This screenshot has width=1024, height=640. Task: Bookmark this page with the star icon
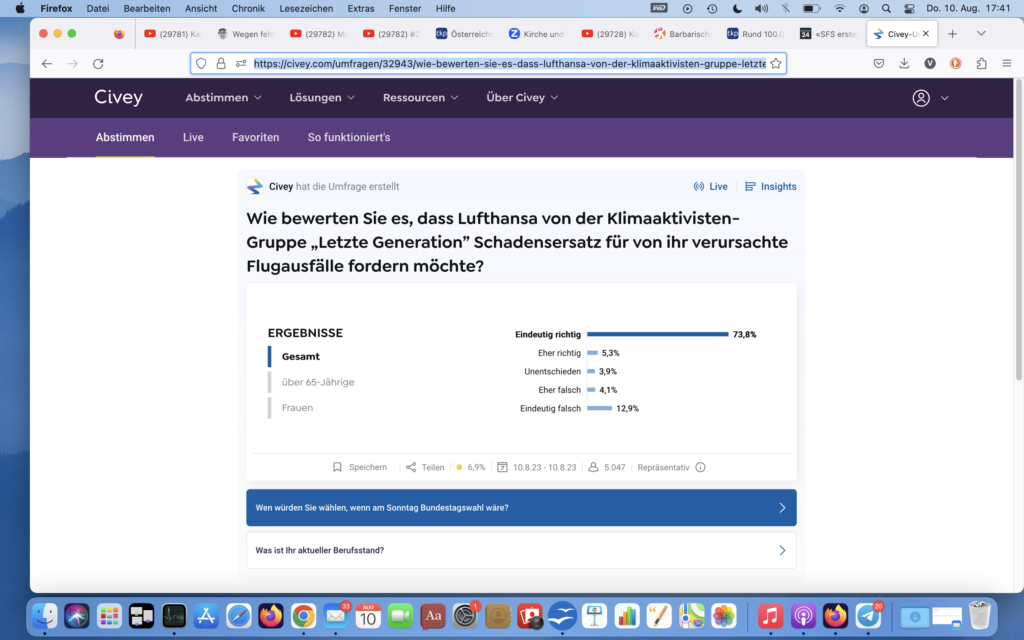pos(775,63)
